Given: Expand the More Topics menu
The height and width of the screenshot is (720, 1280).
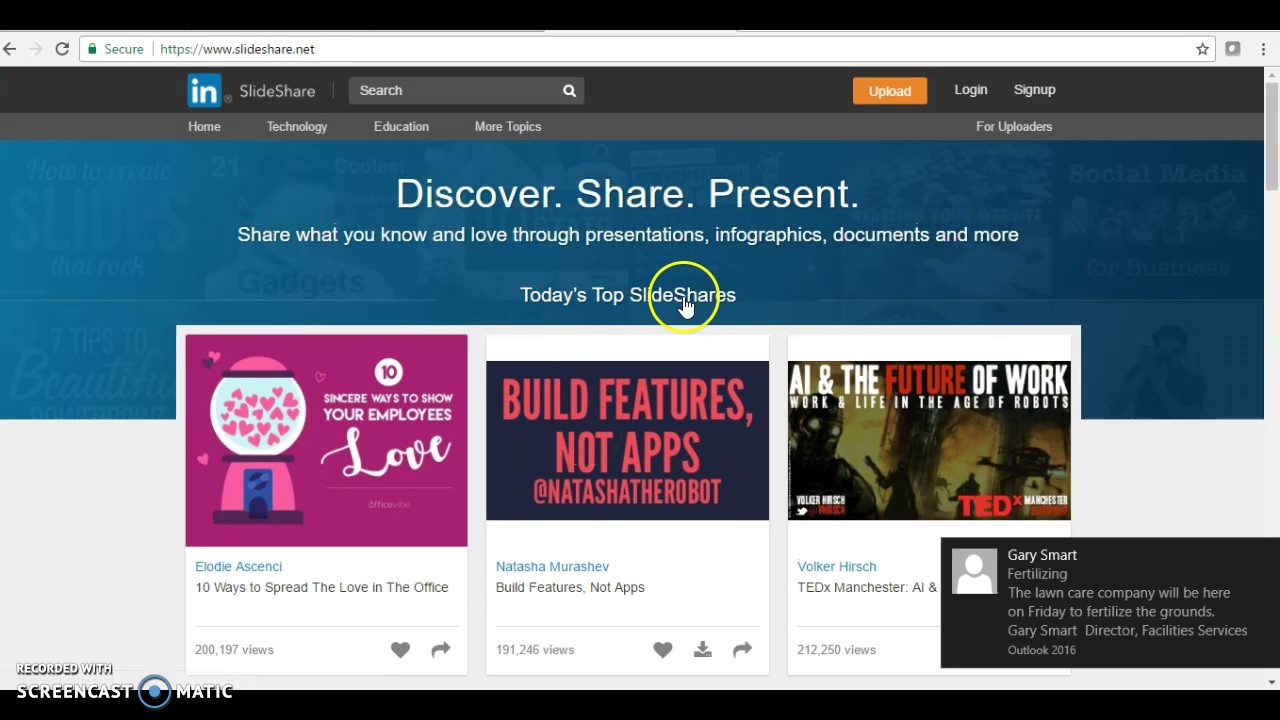Looking at the screenshot, I should [x=508, y=127].
